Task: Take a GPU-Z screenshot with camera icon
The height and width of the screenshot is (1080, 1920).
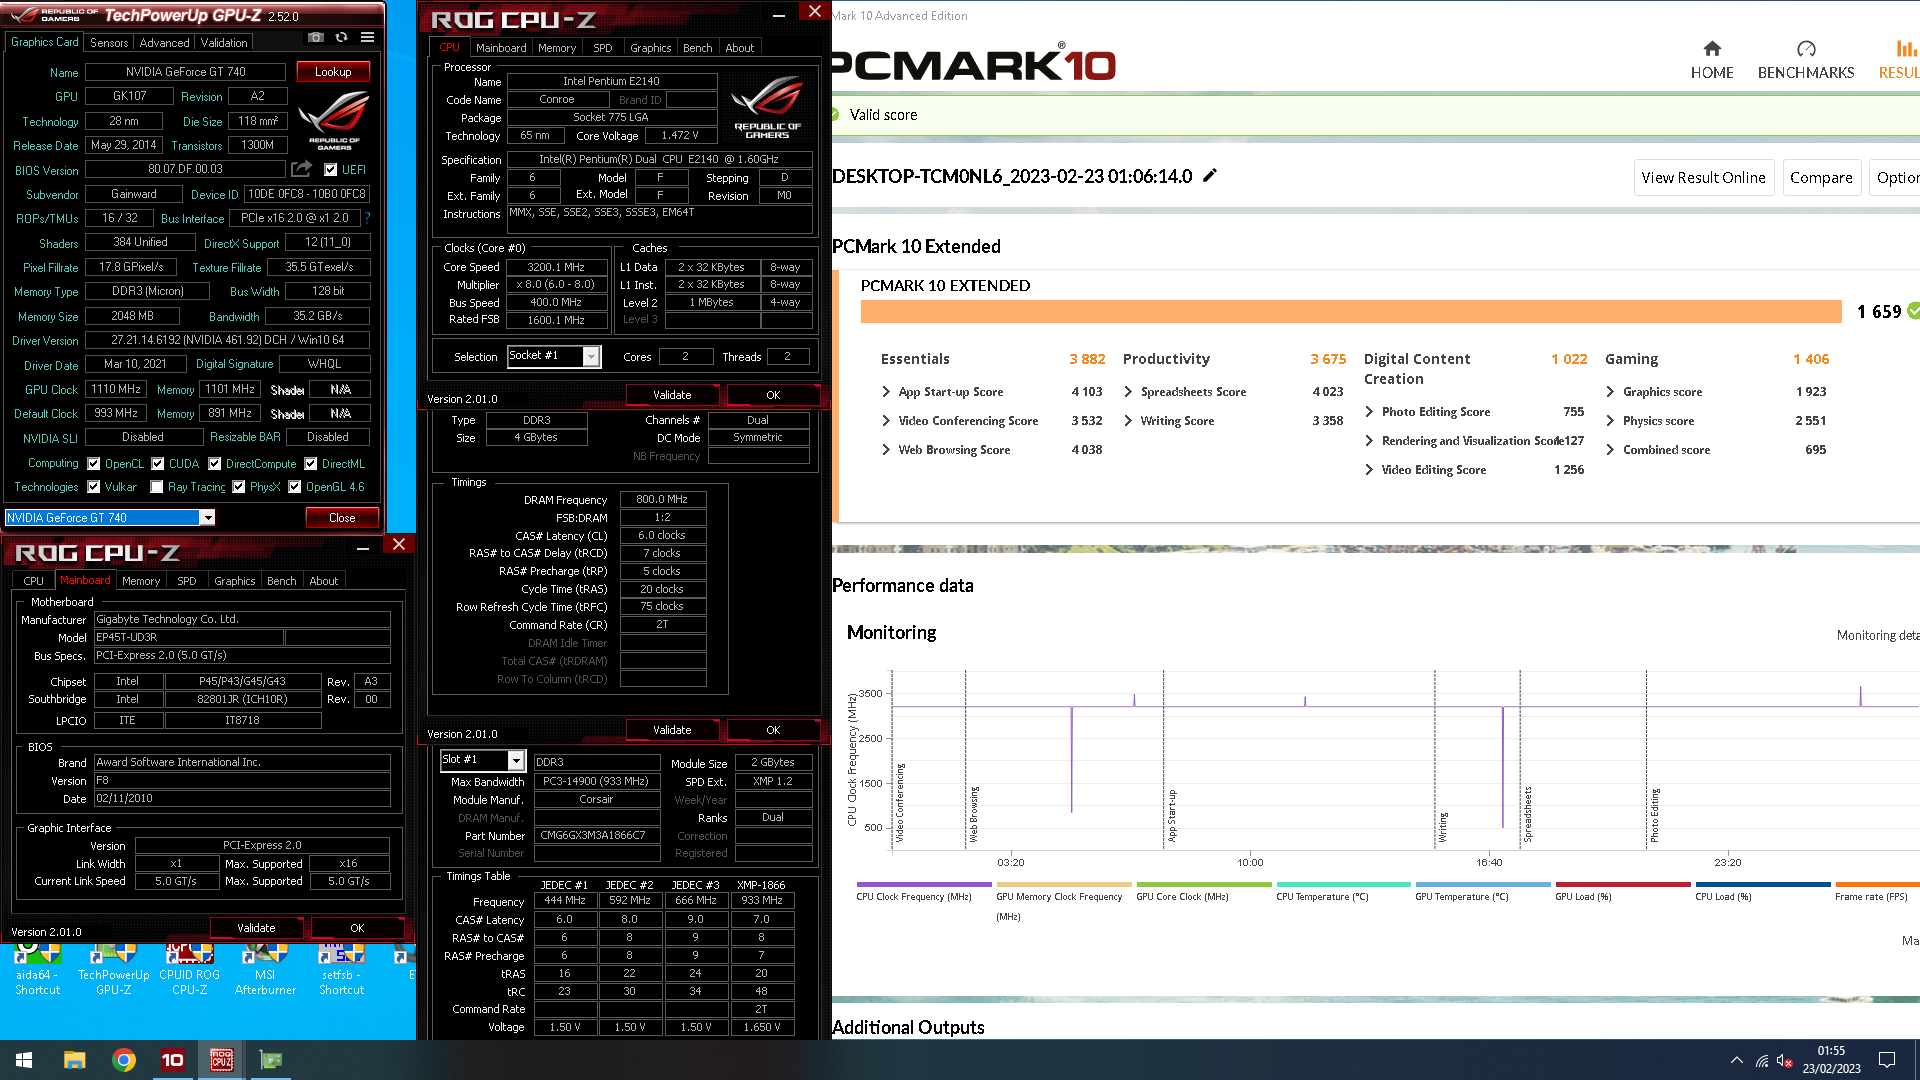Action: point(316,38)
